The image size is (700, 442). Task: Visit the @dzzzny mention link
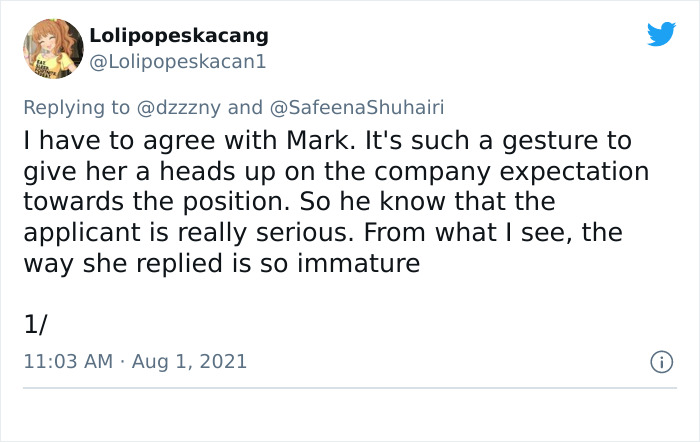(x=179, y=108)
